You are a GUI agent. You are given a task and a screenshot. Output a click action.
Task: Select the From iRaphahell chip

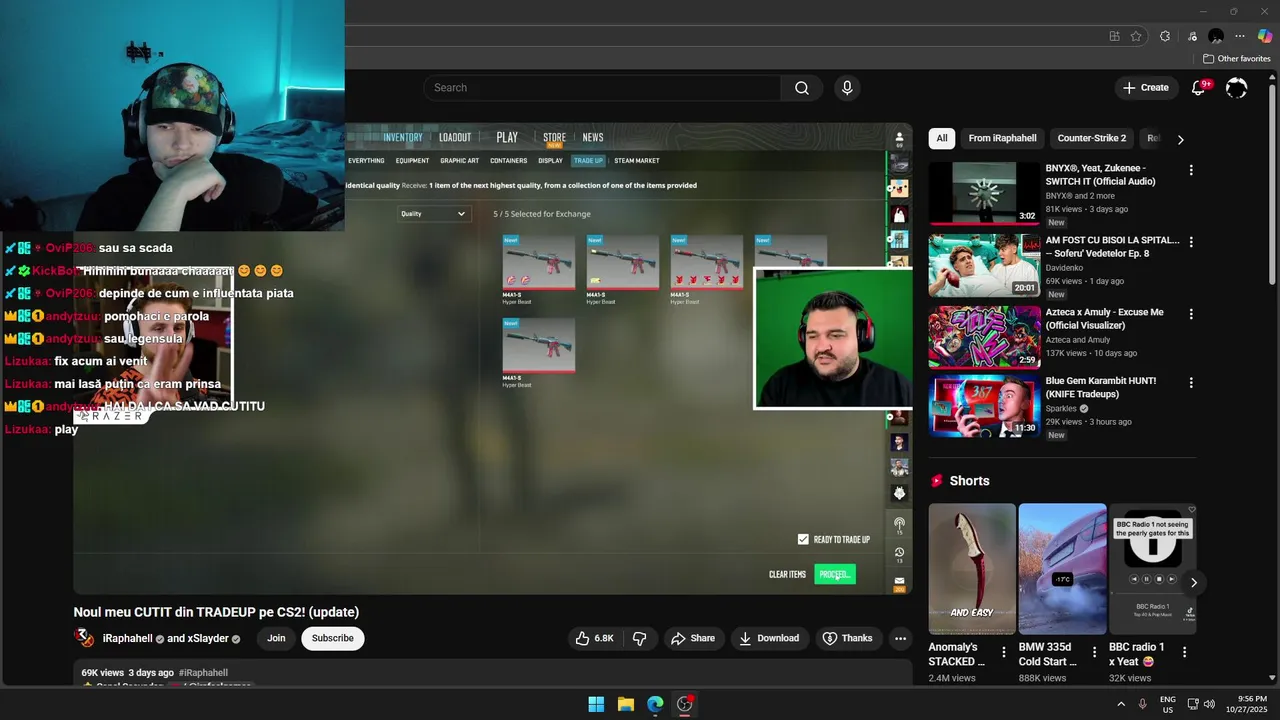click(x=1003, y=138)
